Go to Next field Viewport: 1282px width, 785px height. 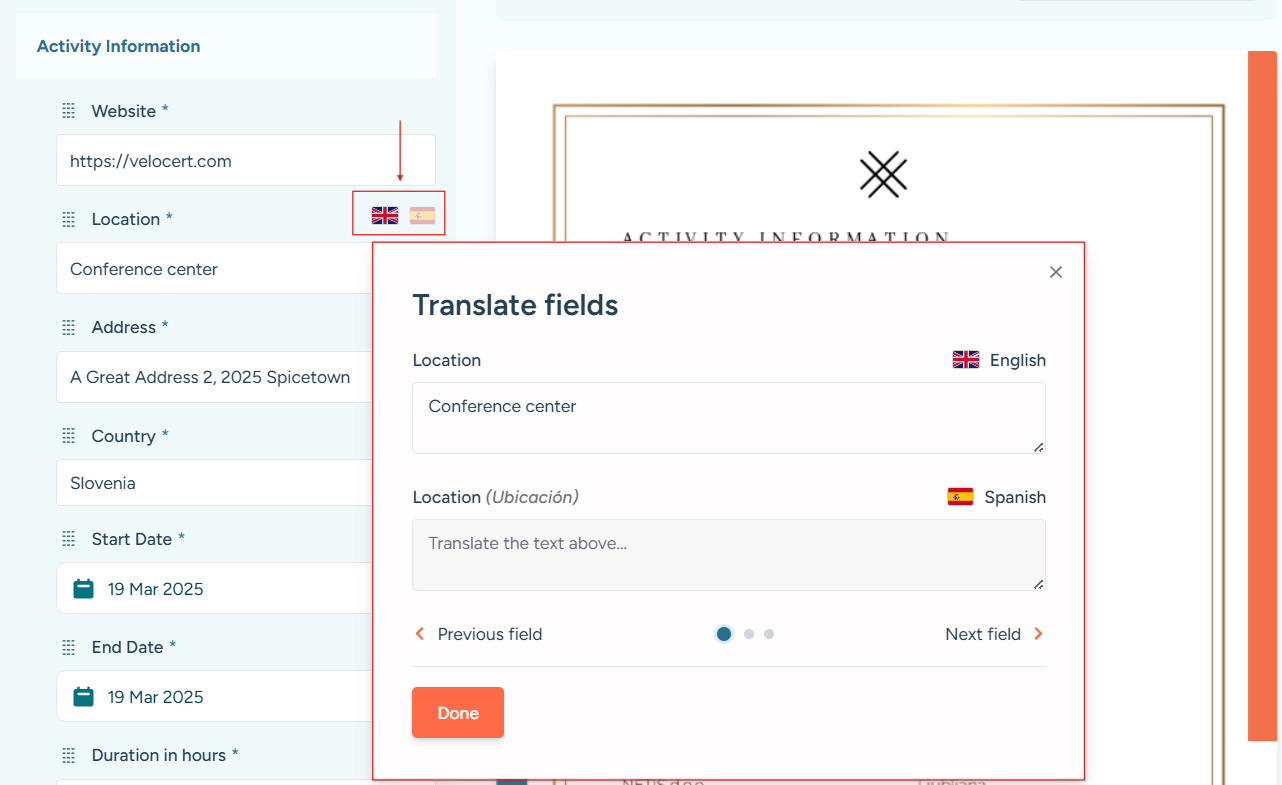[x=994, y=634]
